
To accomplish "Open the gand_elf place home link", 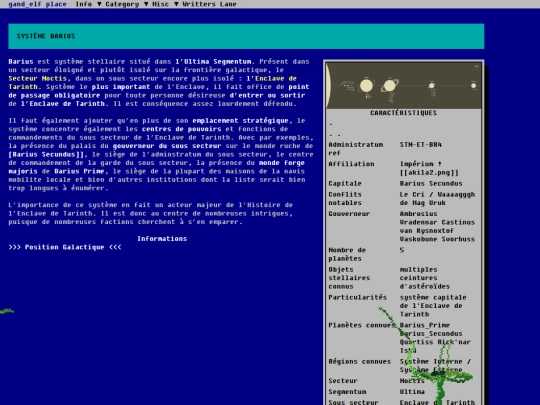I will [37, 4].
